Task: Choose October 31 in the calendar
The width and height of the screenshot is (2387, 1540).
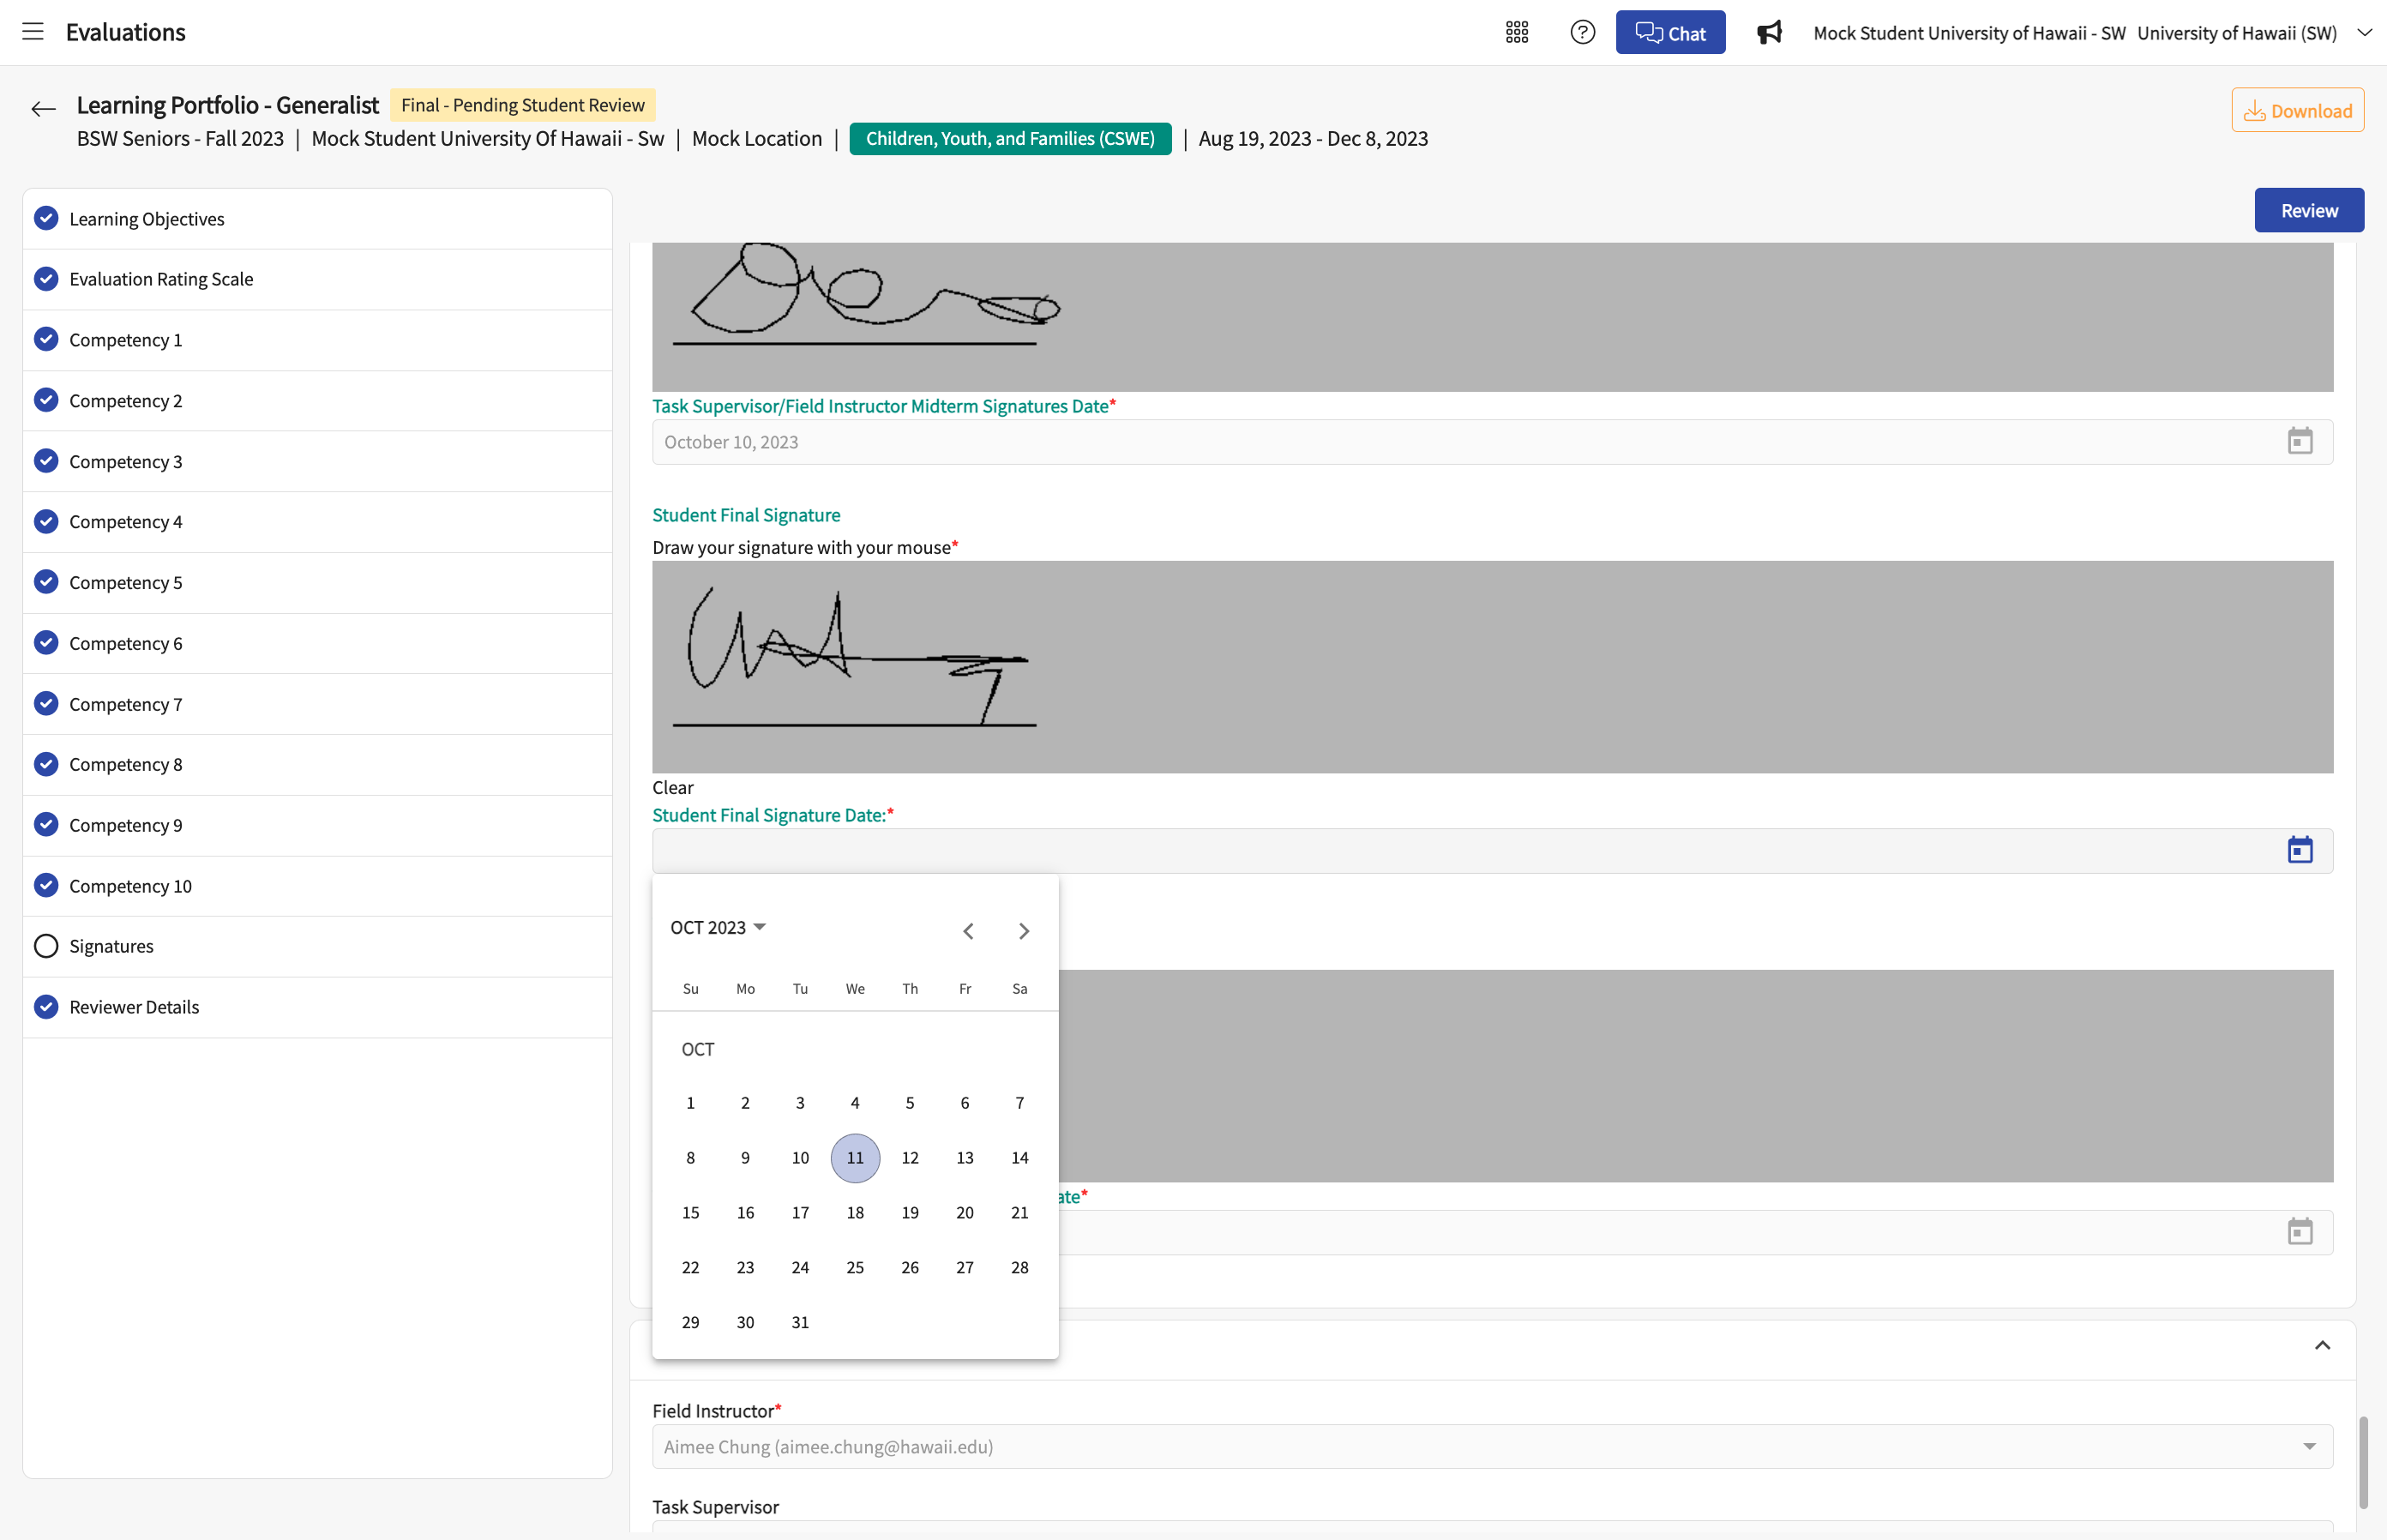Action: 800,1322
